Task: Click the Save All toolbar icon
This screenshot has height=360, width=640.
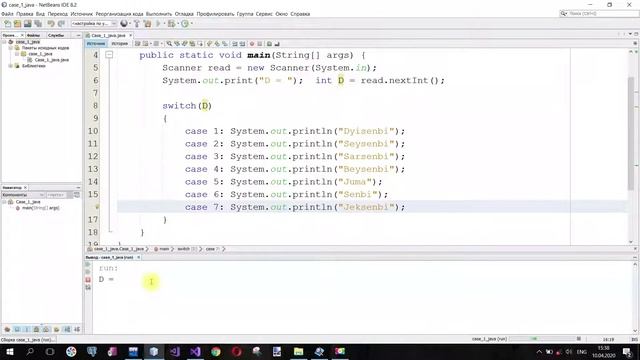Action: pos(39,24)
